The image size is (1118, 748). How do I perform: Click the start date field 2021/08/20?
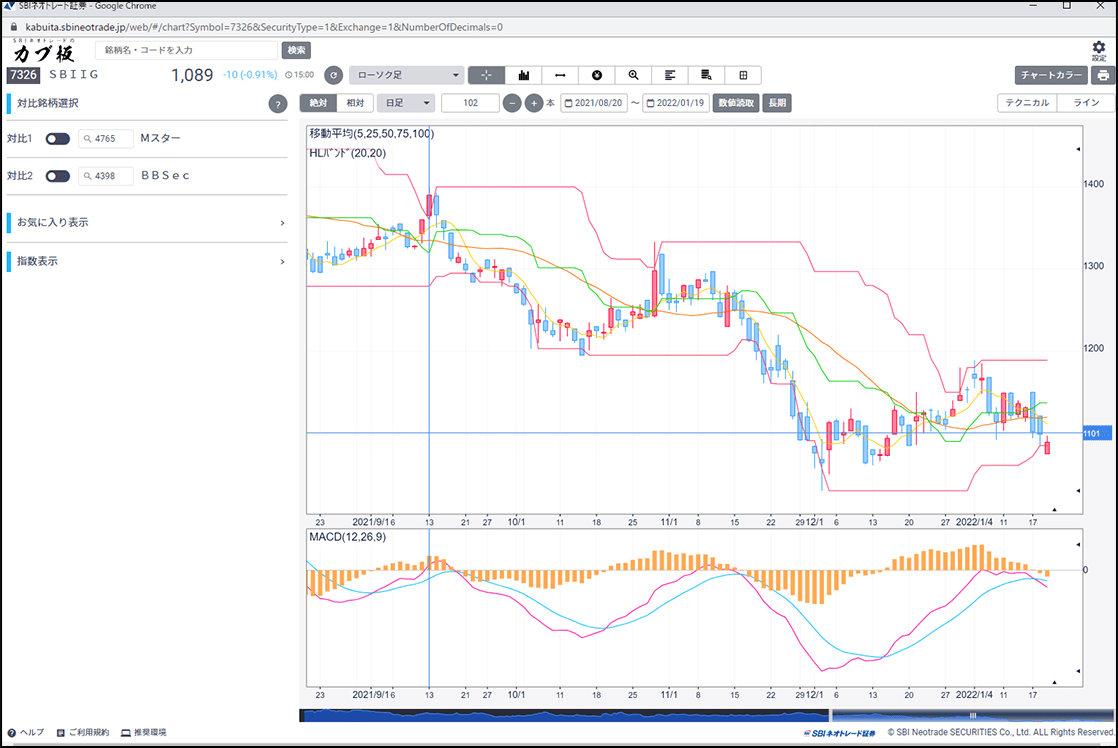click(x=594, y=103)
